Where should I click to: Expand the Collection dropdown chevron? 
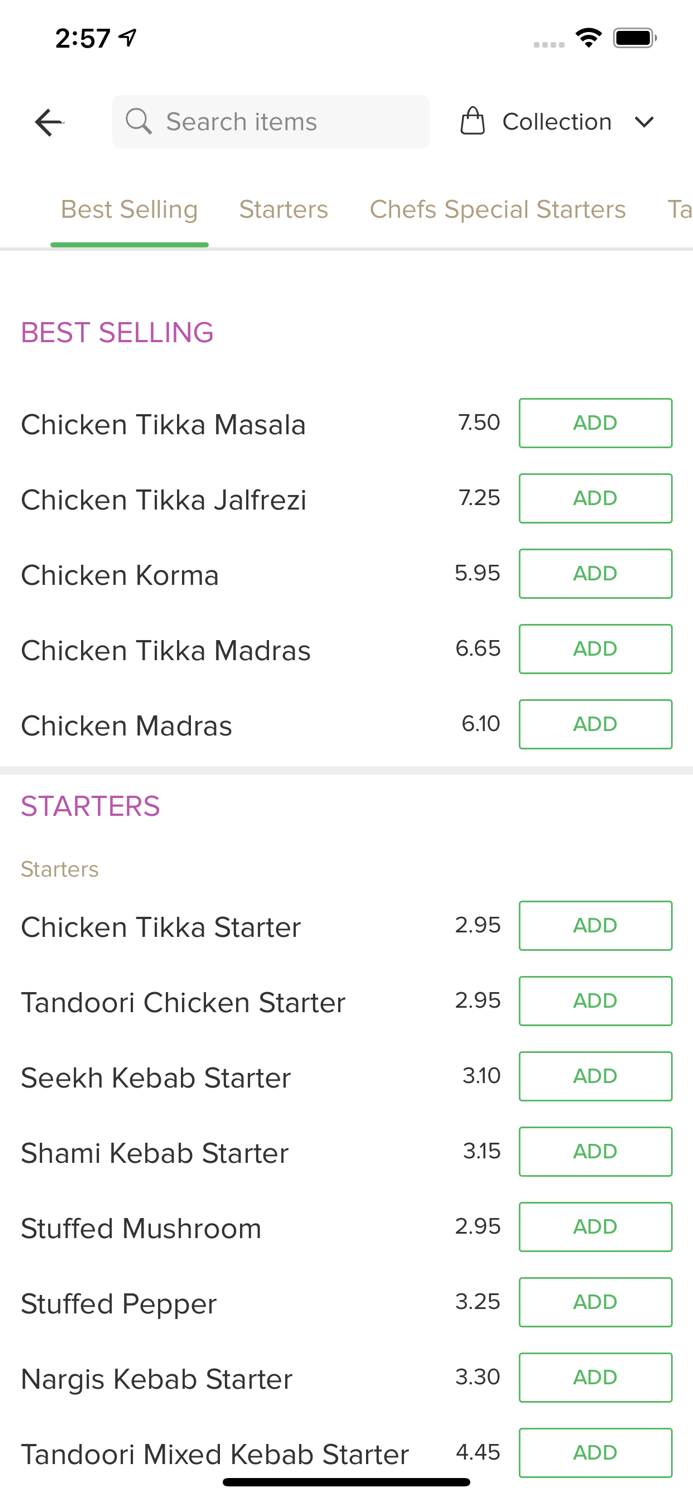[x=644, y=122]
